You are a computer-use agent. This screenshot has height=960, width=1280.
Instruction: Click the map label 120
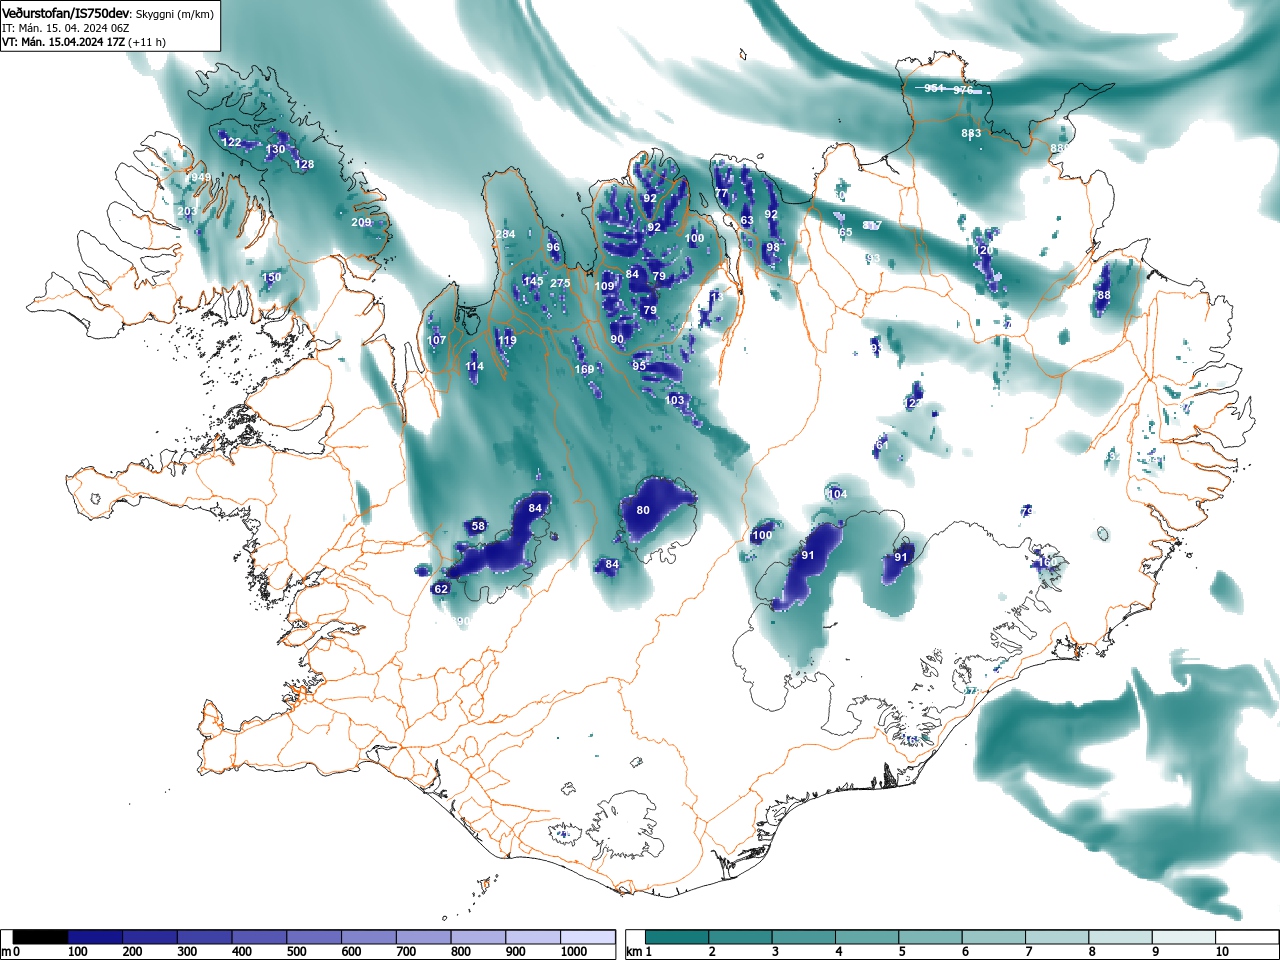[984, 250]
